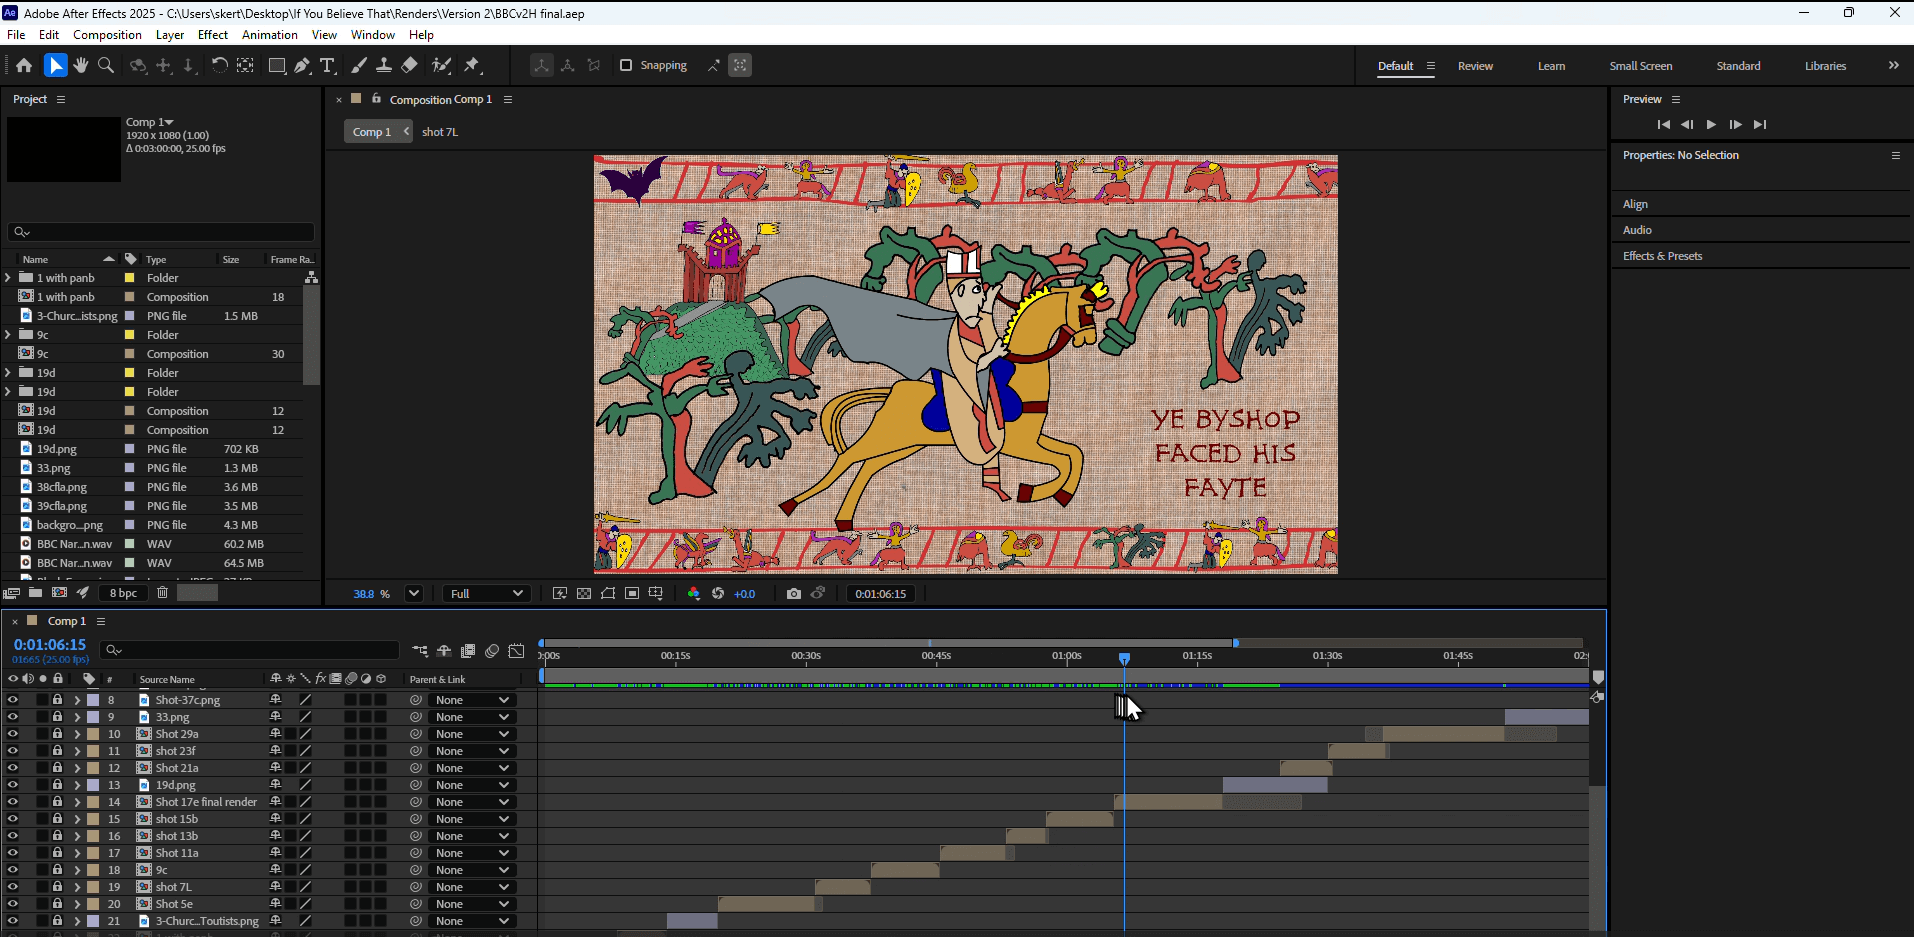
Task: Select the Pan Behind anchor point tool
Action: tap(245, 65)
